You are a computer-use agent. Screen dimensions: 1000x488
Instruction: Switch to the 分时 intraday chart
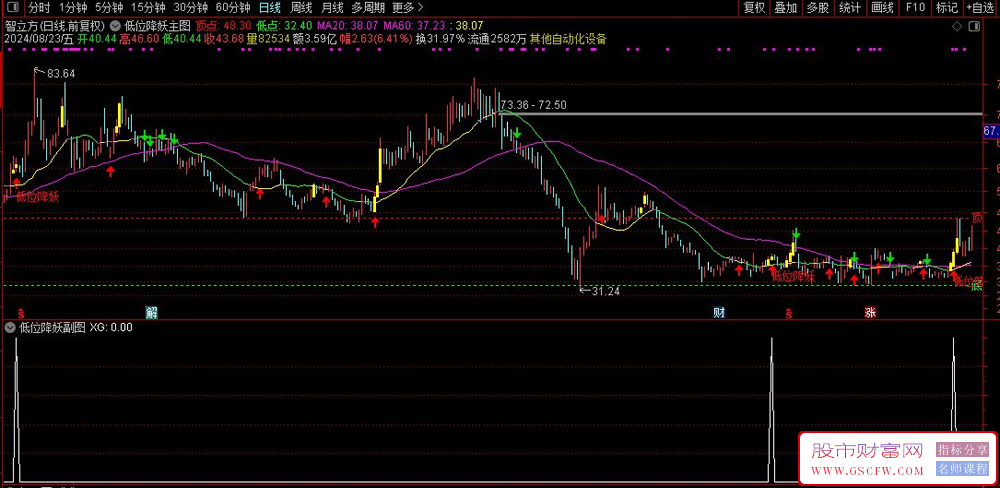(40, 8)
